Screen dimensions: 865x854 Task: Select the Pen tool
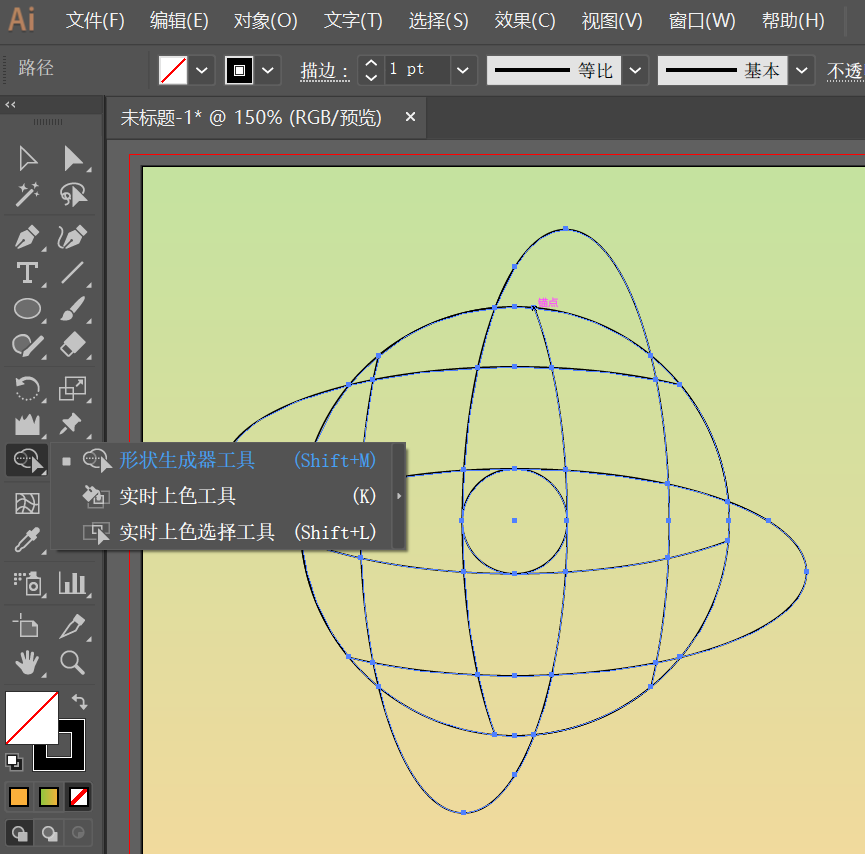(26, 238)
